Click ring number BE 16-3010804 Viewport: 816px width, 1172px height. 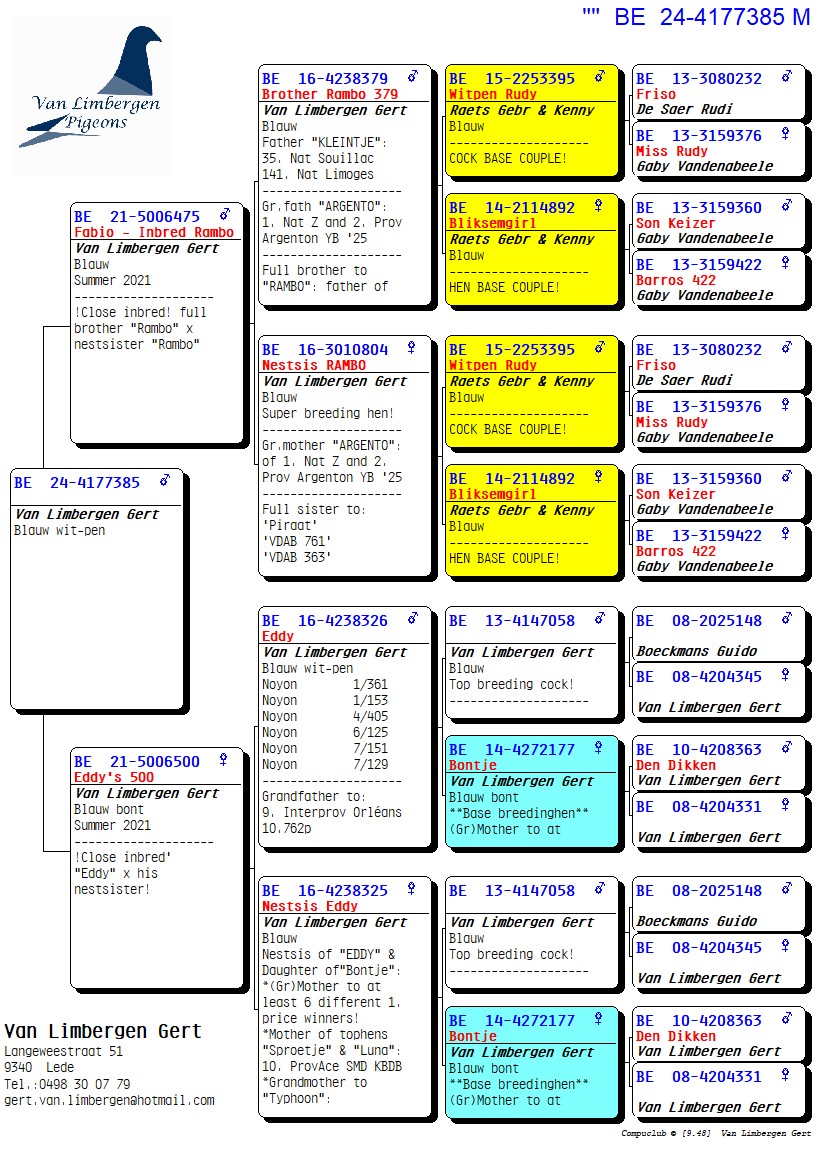coord(325,349)
